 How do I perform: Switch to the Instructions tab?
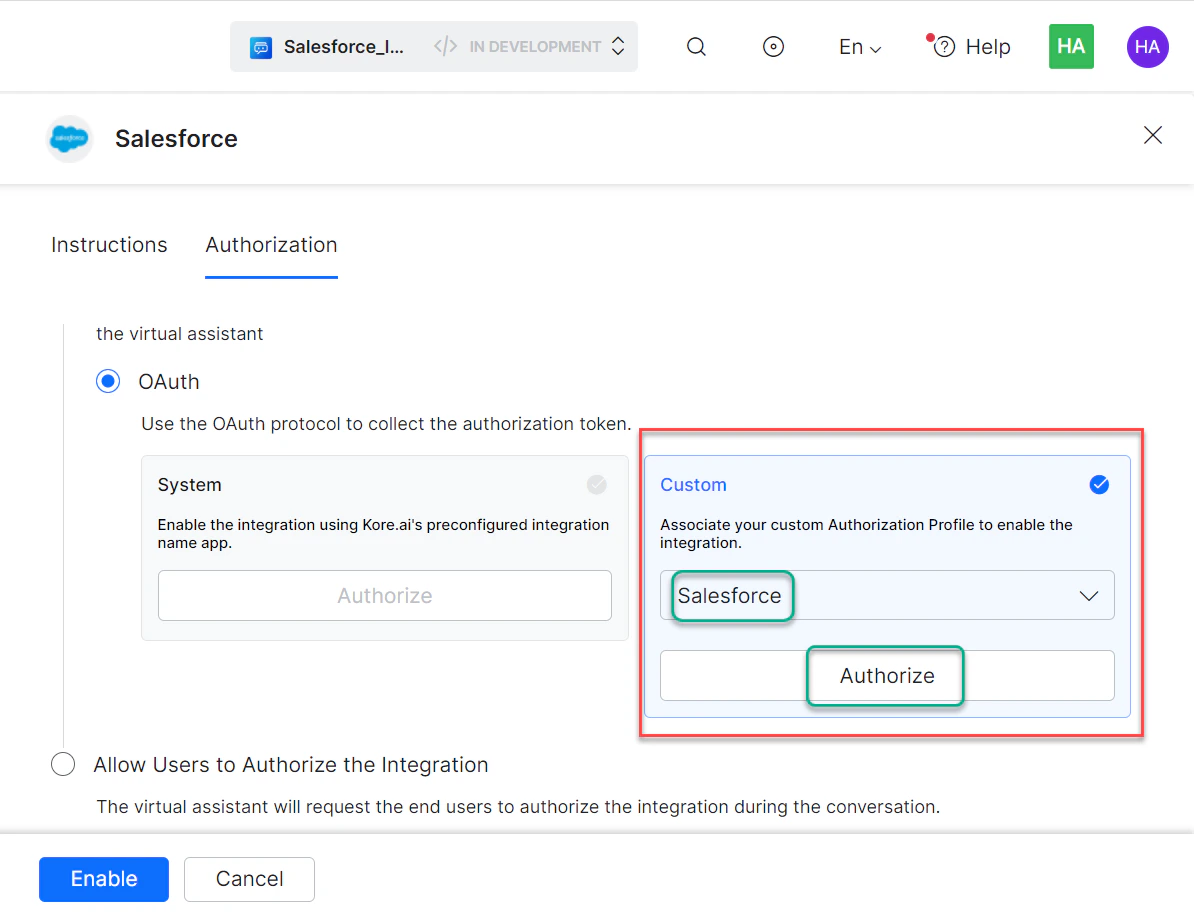tap(109, 245)
